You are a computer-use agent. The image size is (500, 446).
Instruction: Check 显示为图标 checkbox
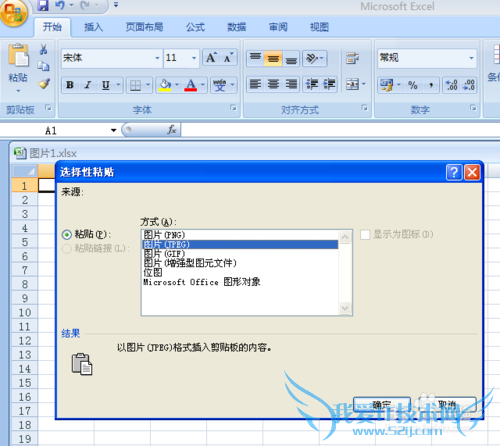(365, 235)
